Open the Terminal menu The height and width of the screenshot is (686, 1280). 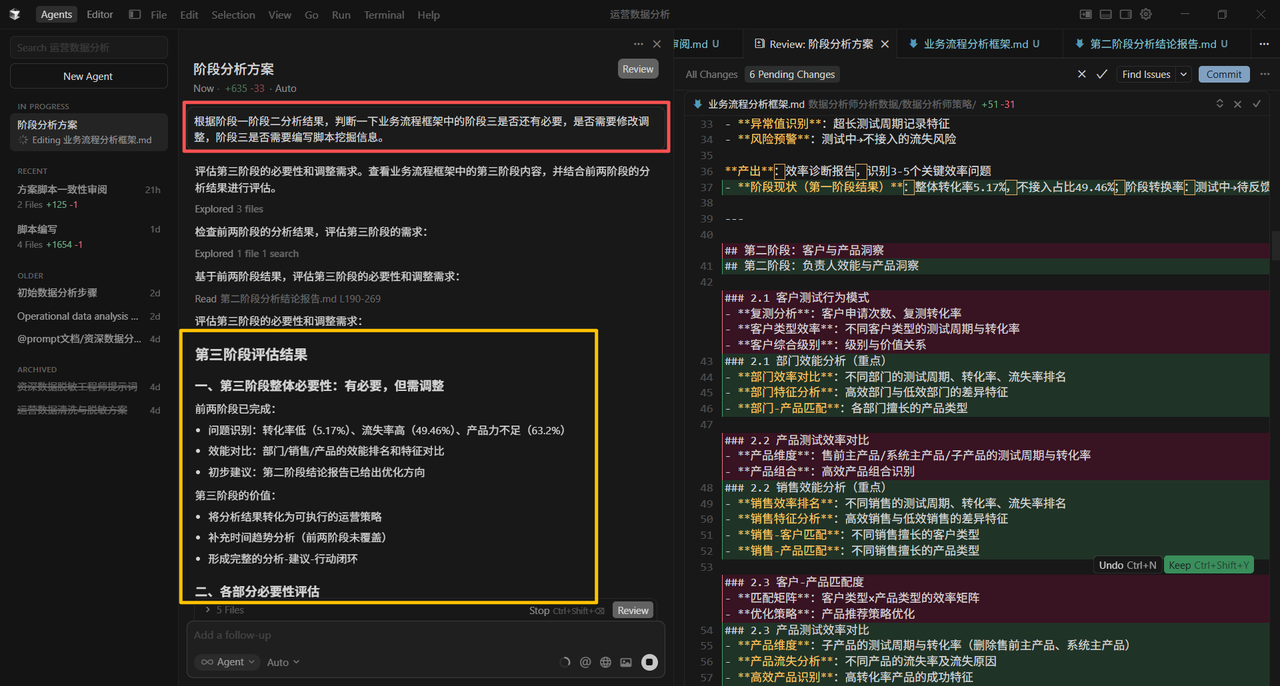(x=385, y=14)
